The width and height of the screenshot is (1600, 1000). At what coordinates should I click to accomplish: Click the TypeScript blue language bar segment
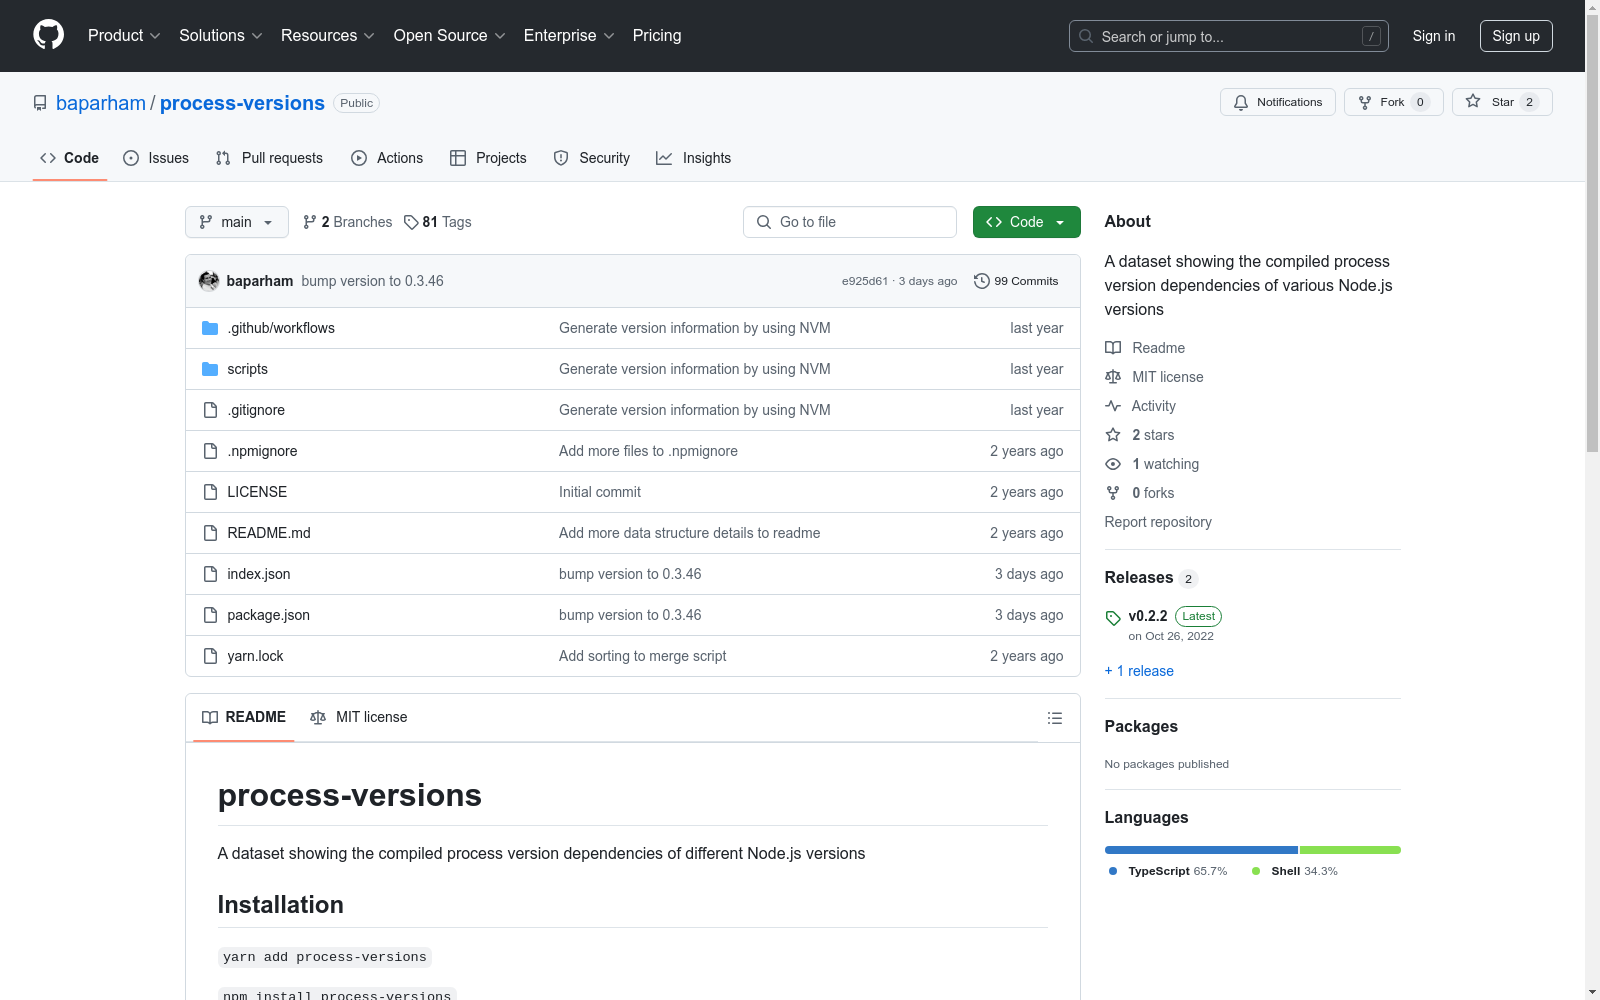click(1201, 850)
